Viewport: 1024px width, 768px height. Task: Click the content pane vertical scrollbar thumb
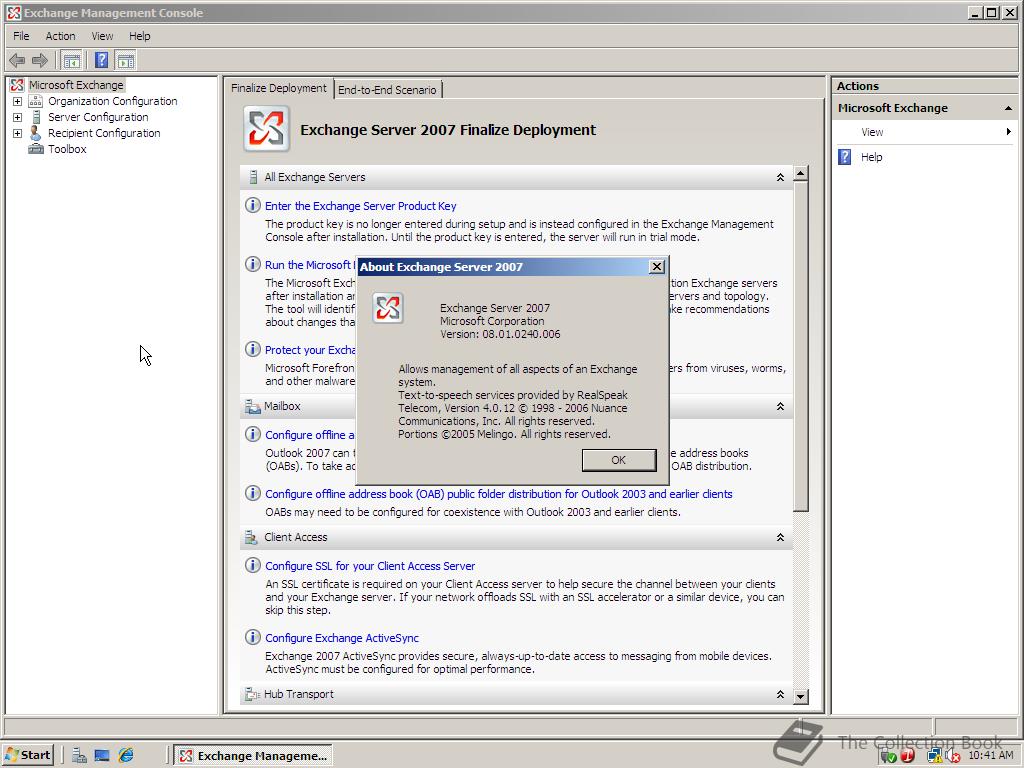pos(801,347)
